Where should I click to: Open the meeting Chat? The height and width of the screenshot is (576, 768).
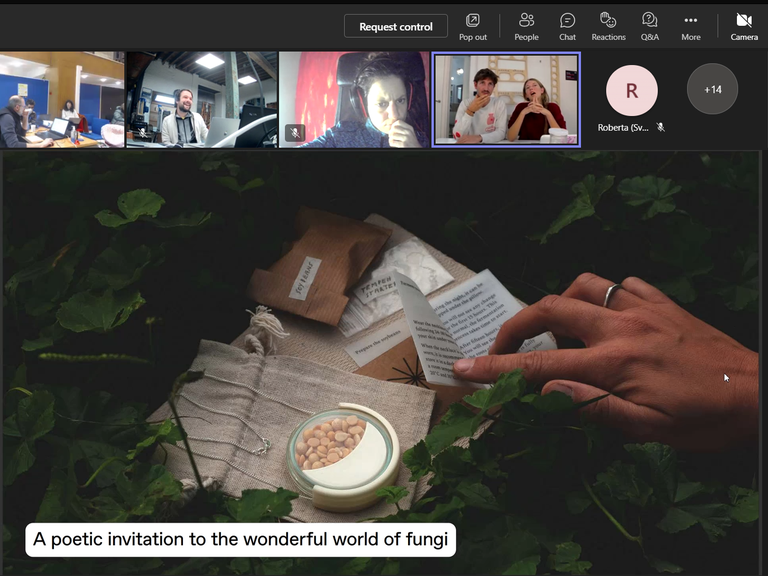pos(567,26)
